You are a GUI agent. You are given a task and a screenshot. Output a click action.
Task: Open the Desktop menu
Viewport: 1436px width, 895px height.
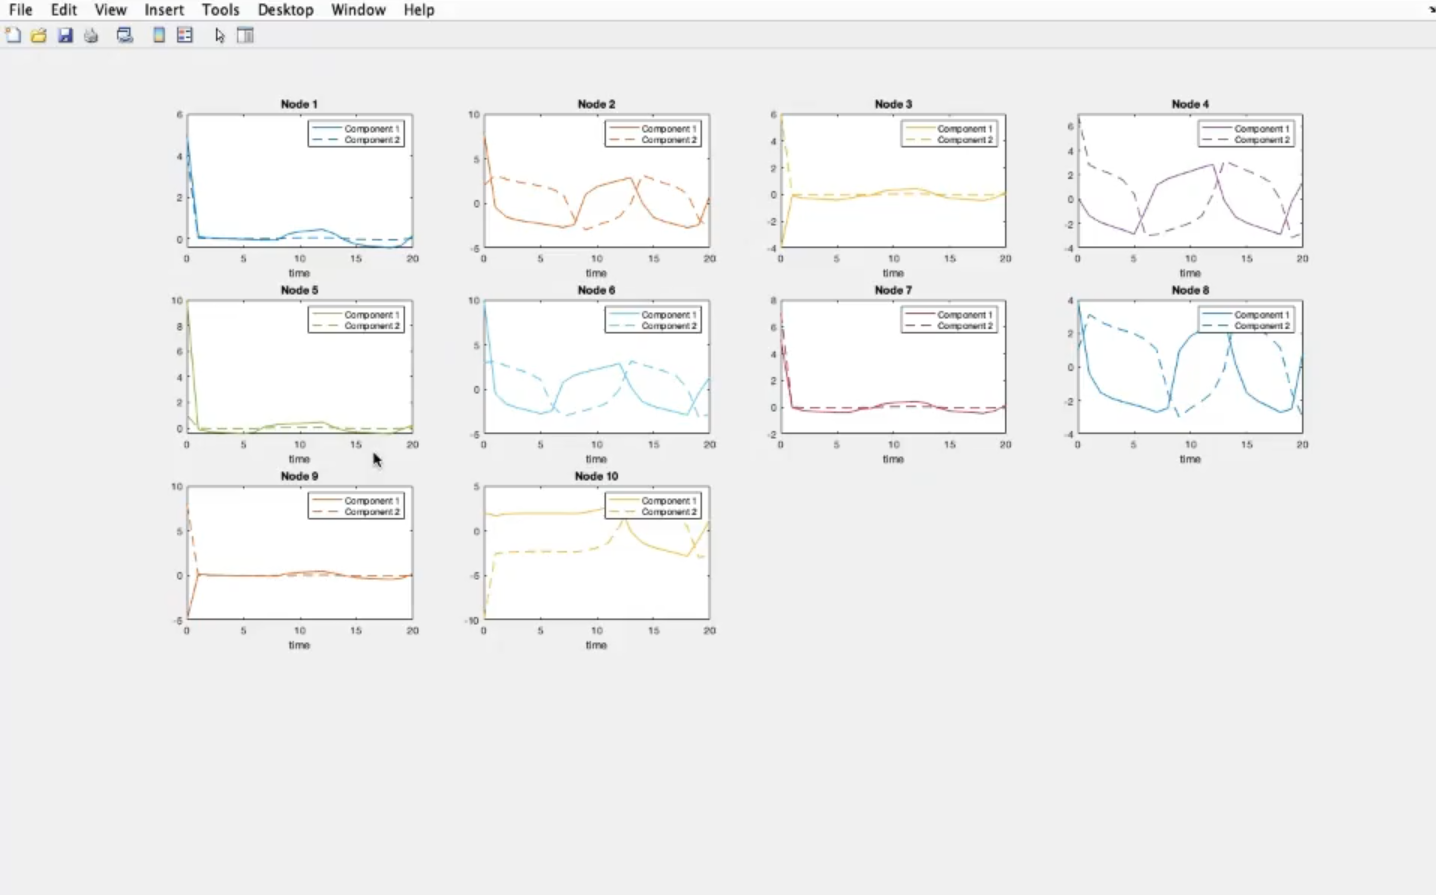285,10
